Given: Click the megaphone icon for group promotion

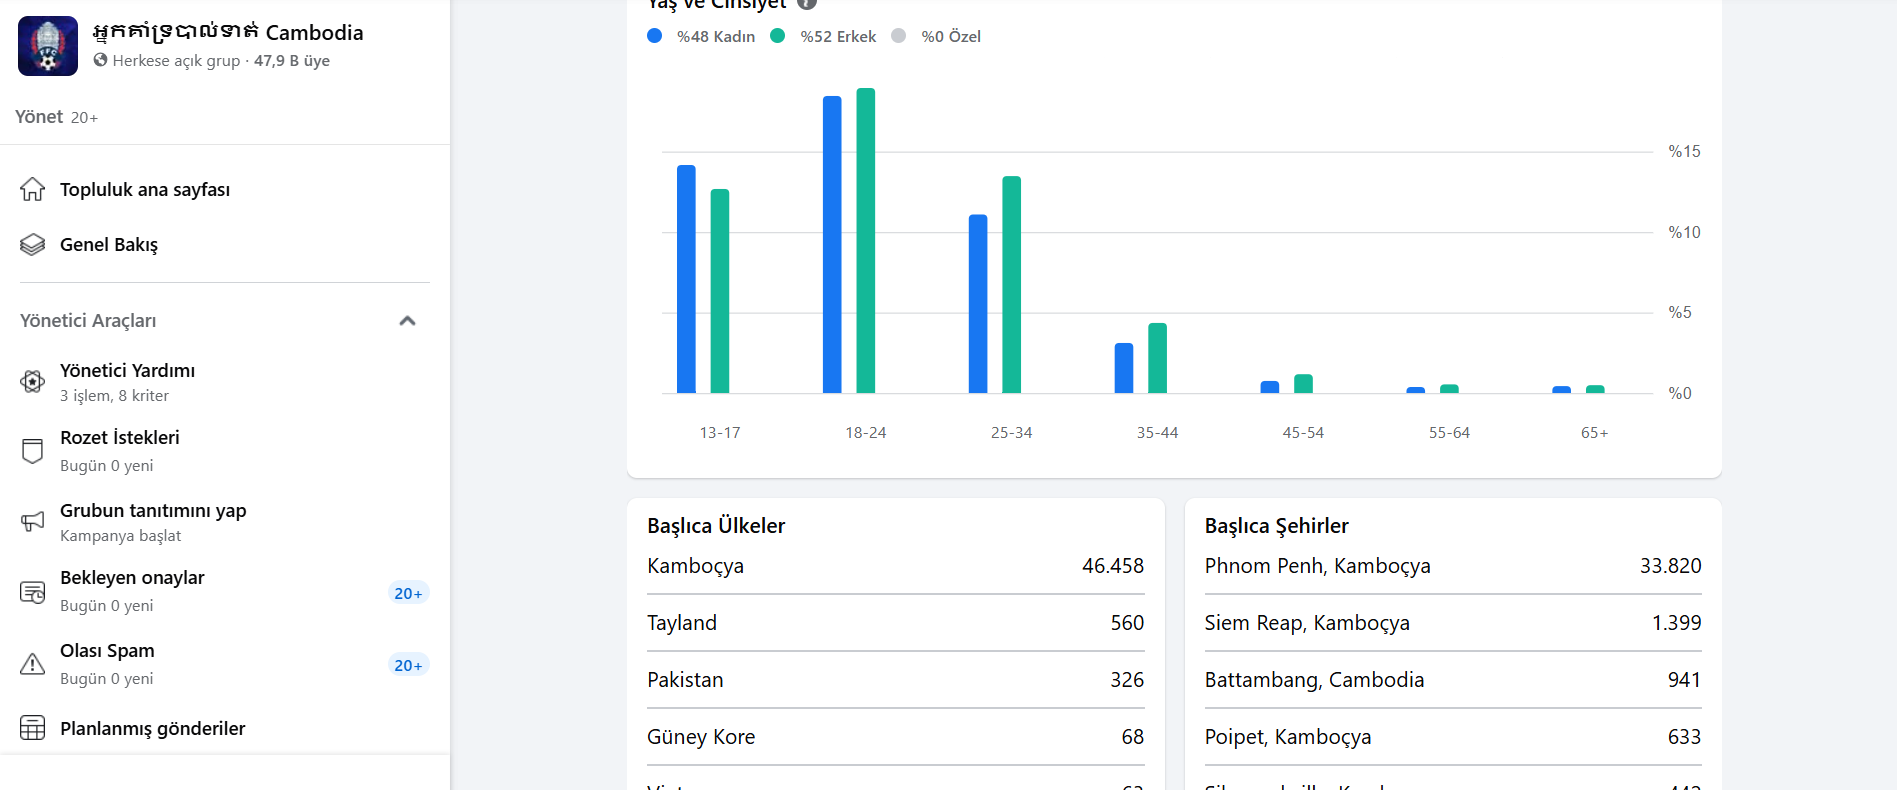Looking at the screenshot, I should [x=33, y=521].
